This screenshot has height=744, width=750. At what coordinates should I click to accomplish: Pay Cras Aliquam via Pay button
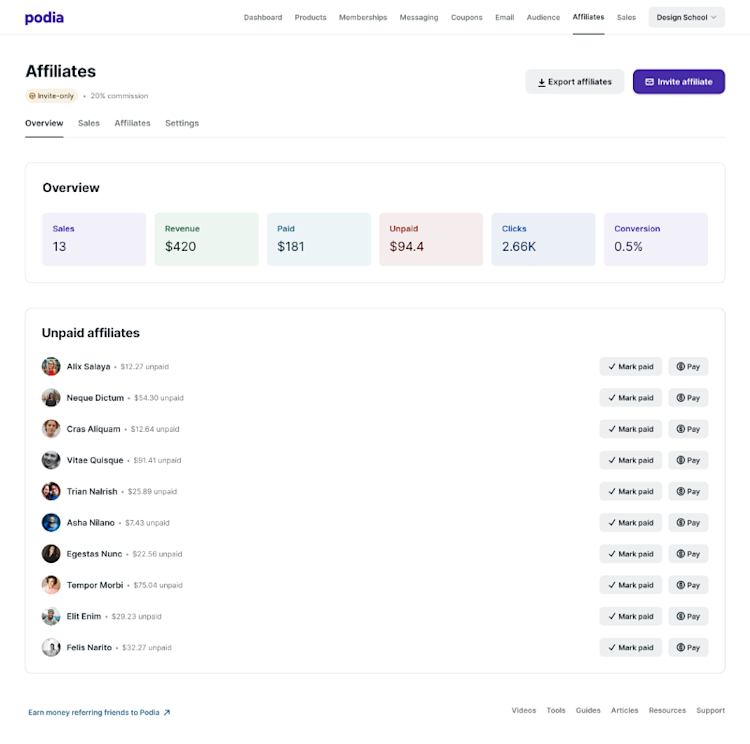point(688,429)
